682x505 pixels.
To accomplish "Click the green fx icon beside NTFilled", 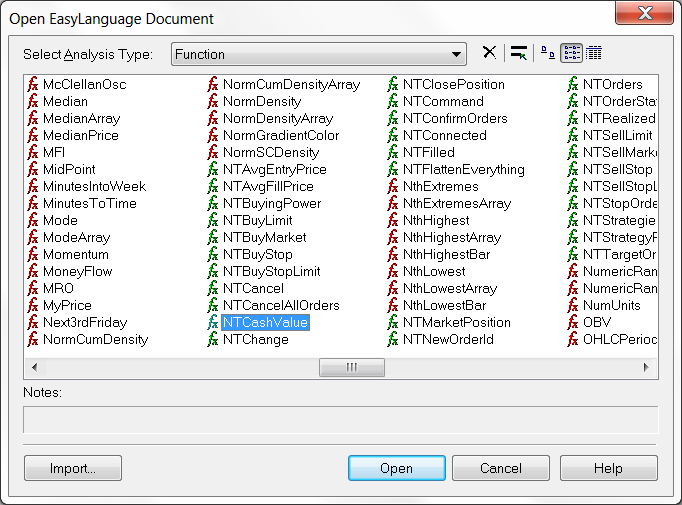I will pyautogui.click(x=393, y=152).
